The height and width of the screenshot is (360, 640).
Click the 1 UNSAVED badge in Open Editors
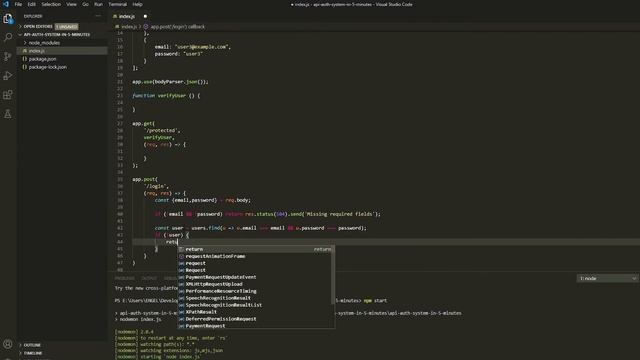(x=66, y=27)
